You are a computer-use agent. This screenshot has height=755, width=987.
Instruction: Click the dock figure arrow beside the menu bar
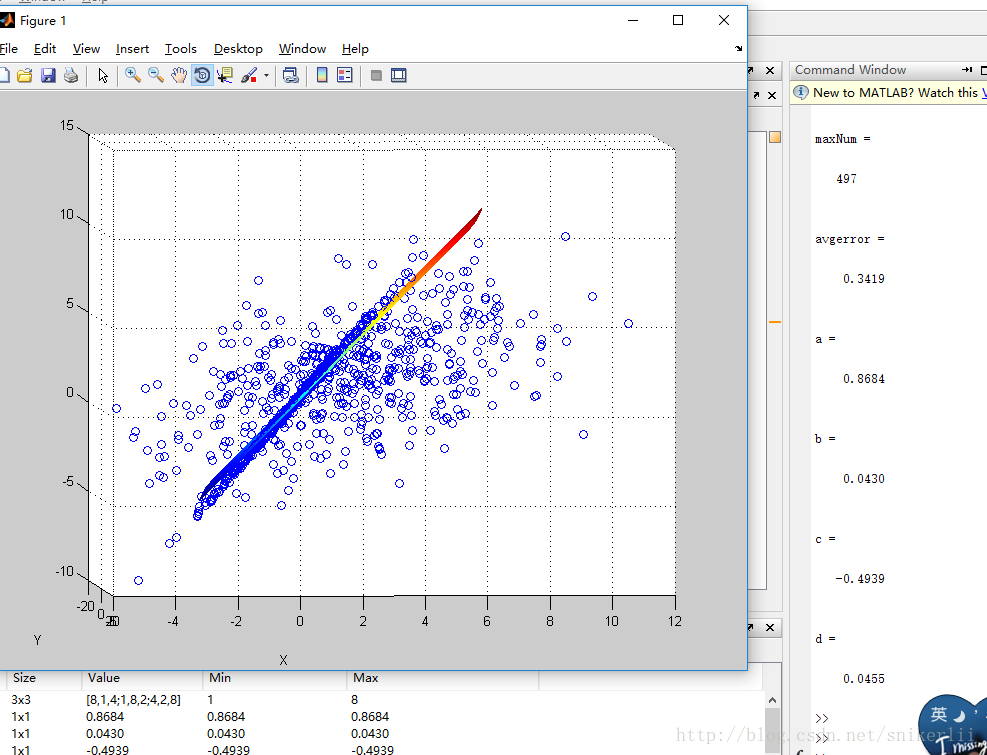pos(738,48)
